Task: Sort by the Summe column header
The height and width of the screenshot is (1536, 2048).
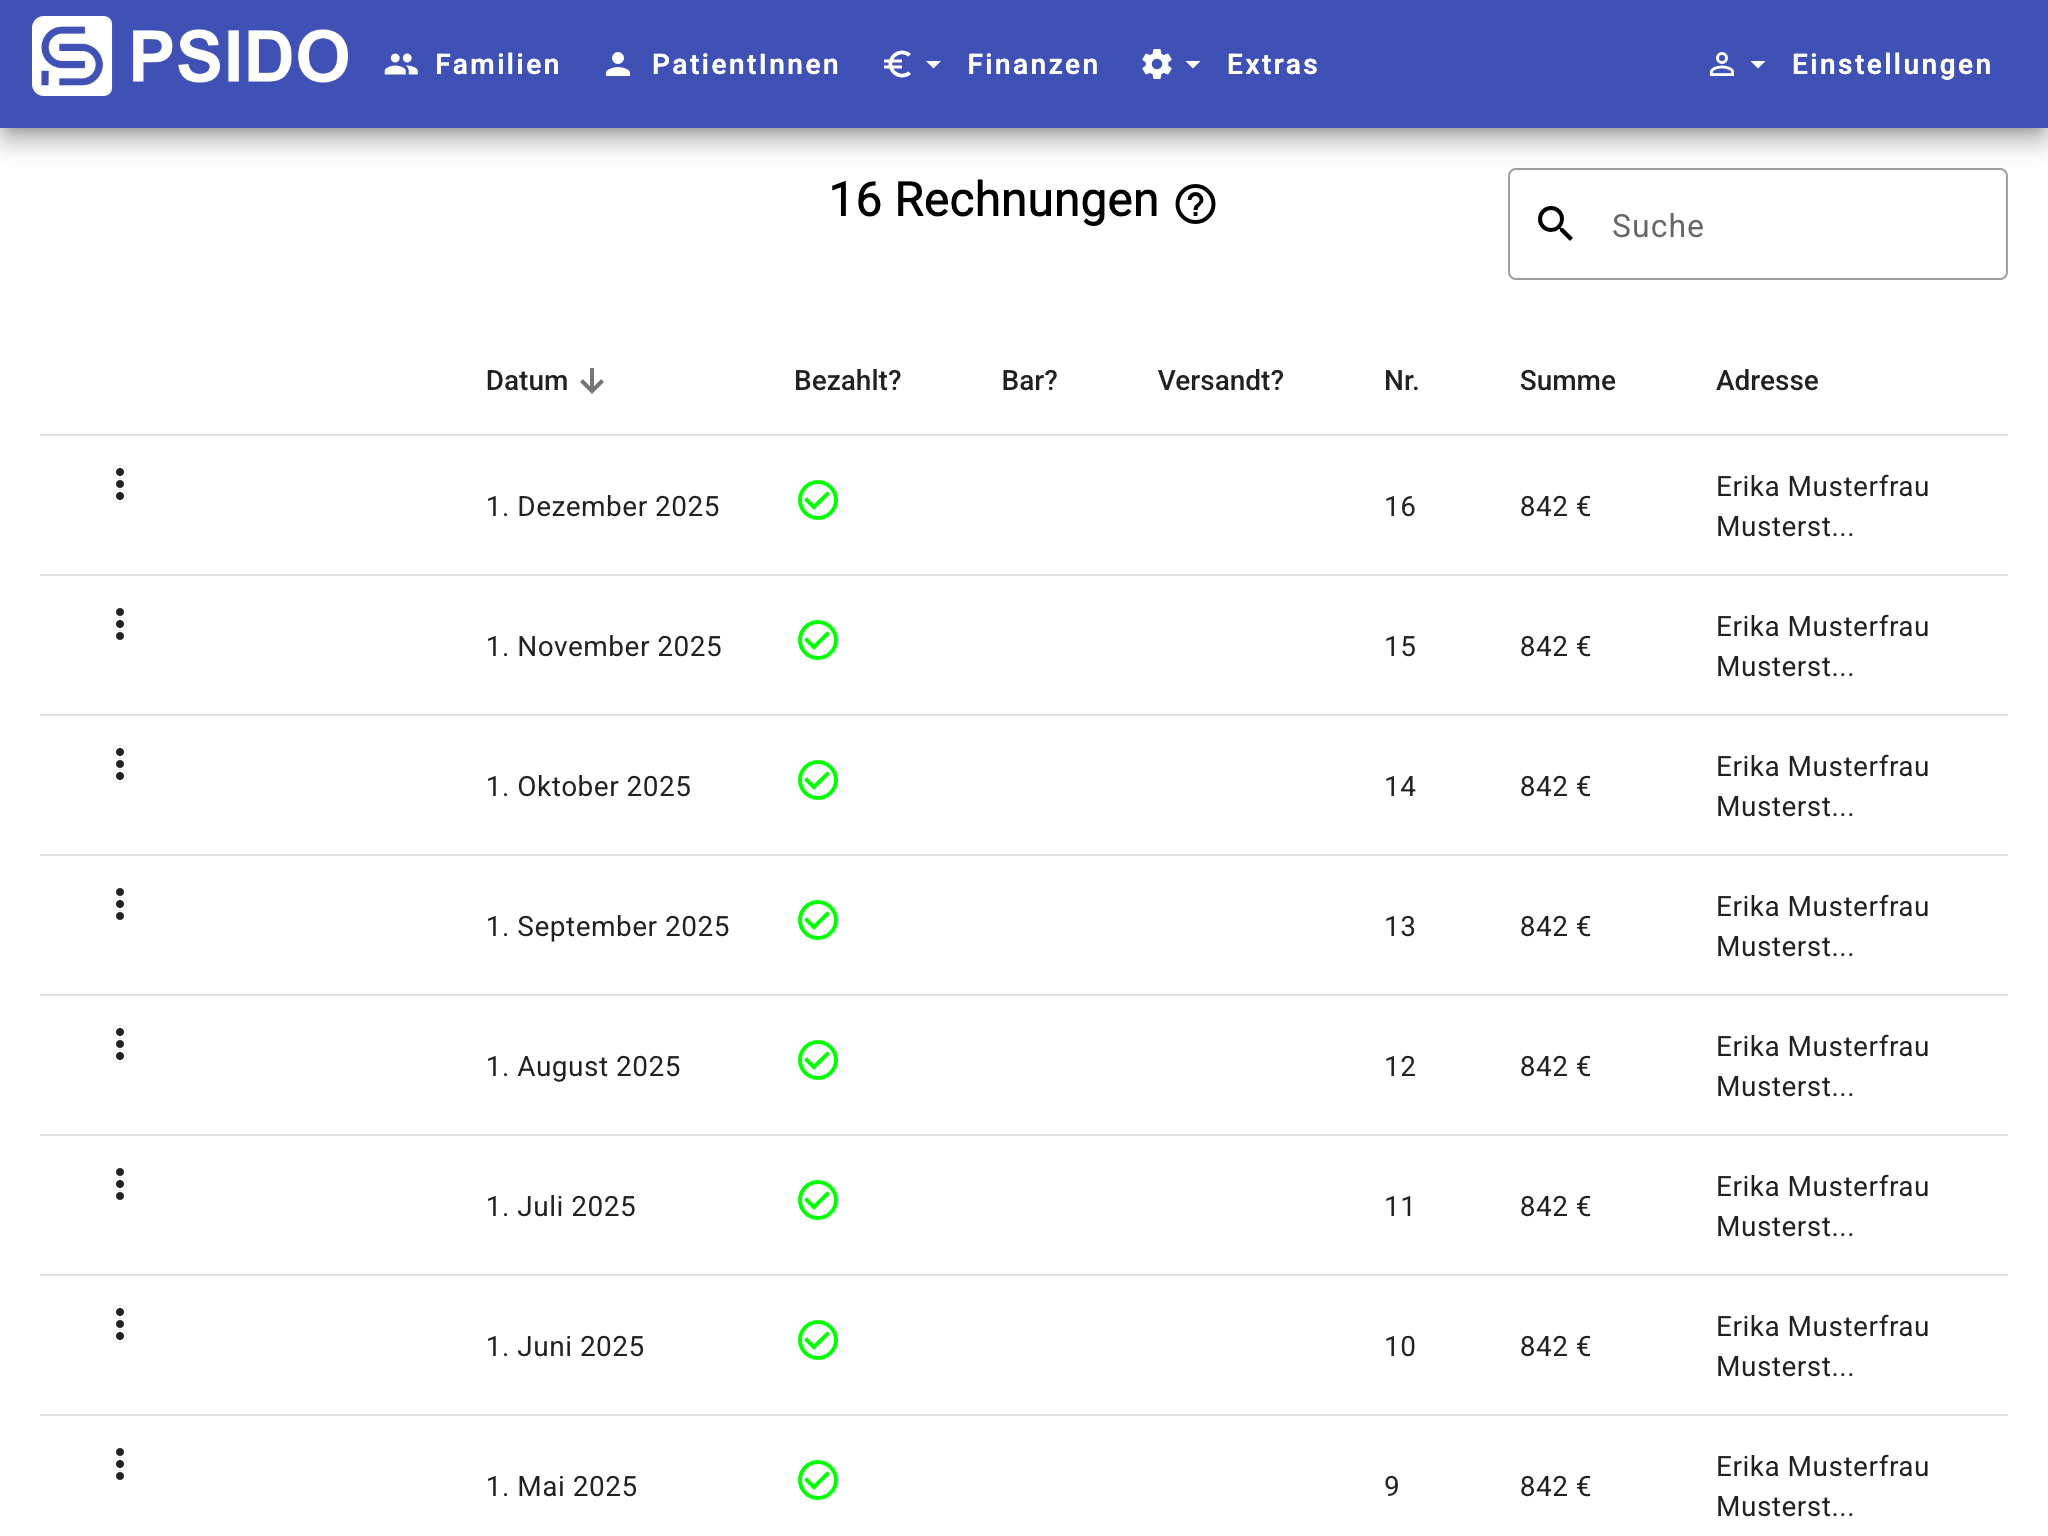Action: click(1567, 380)
